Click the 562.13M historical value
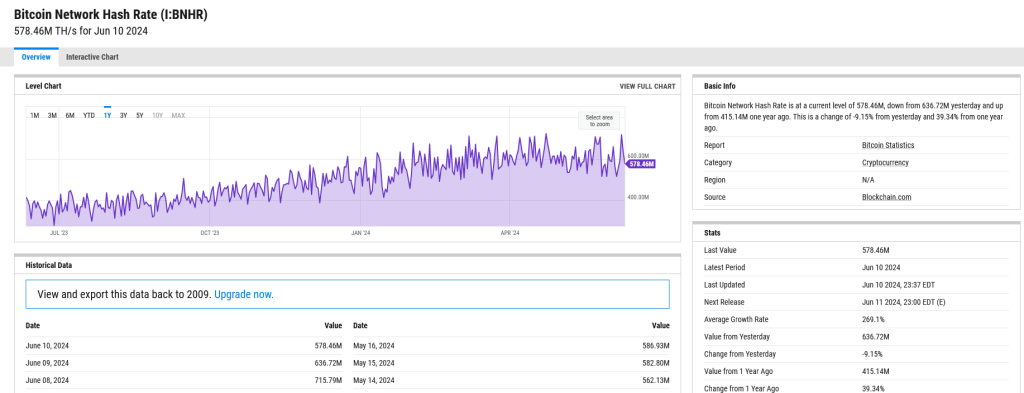 pyautogui.click(x=656, y=380)
